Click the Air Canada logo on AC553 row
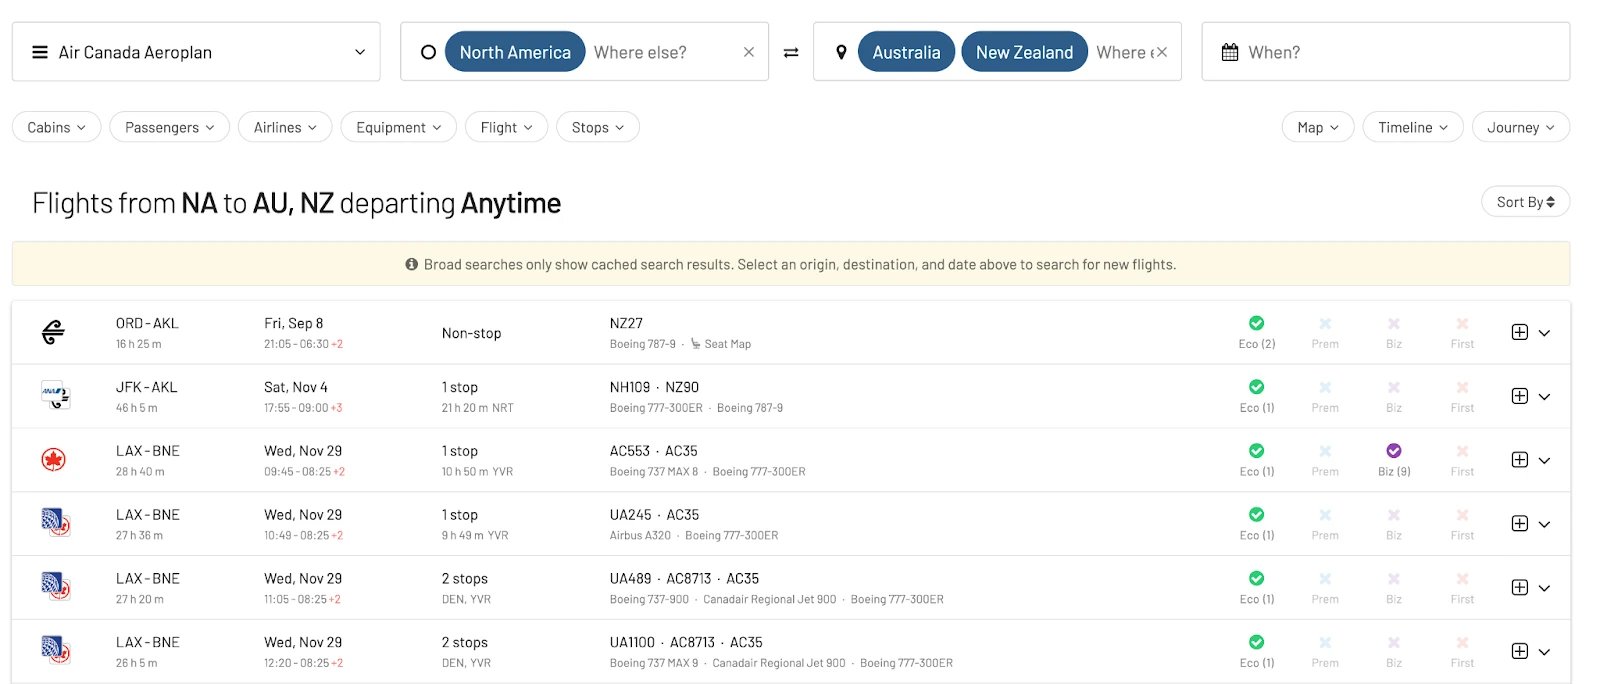 coord(54,460)
